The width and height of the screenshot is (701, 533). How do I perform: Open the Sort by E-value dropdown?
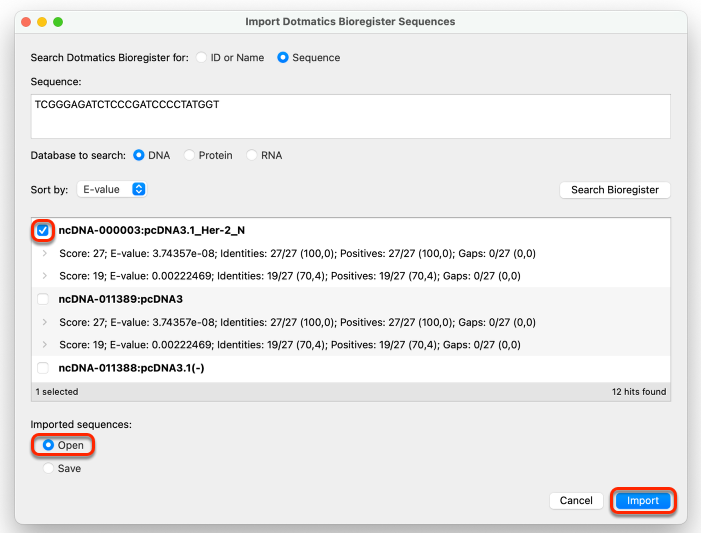pos(112,190)
